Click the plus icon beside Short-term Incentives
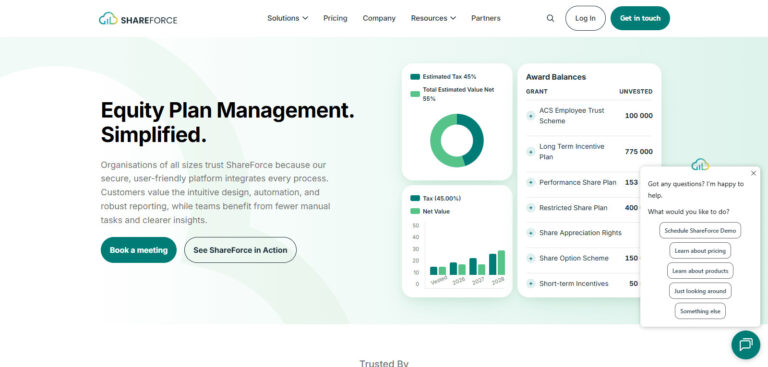Screen dimensions: 768x367 [530, 284]
